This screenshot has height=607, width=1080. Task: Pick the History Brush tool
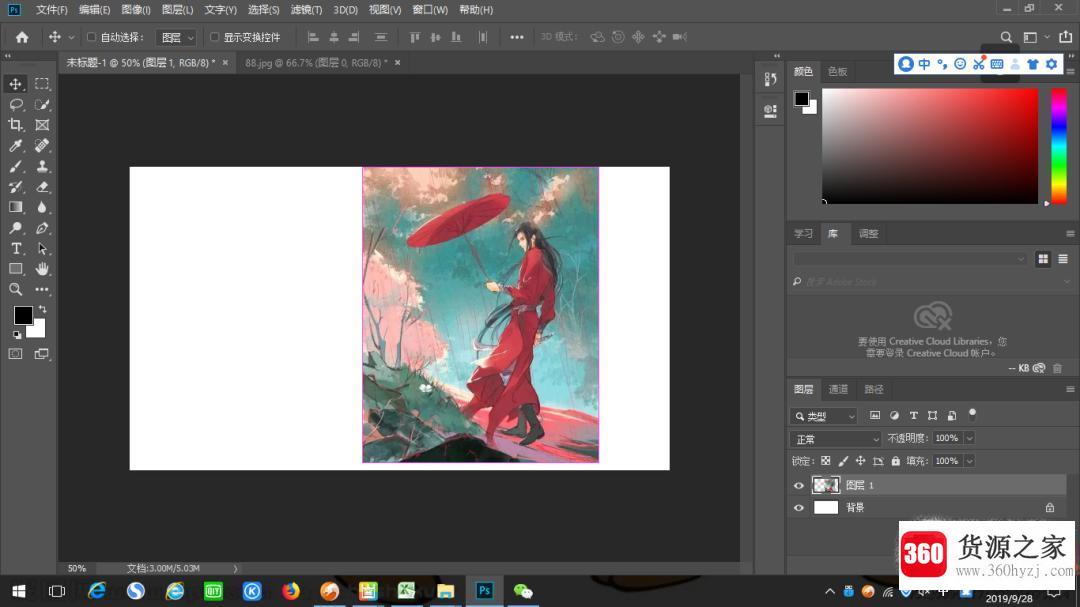(15, 187)
